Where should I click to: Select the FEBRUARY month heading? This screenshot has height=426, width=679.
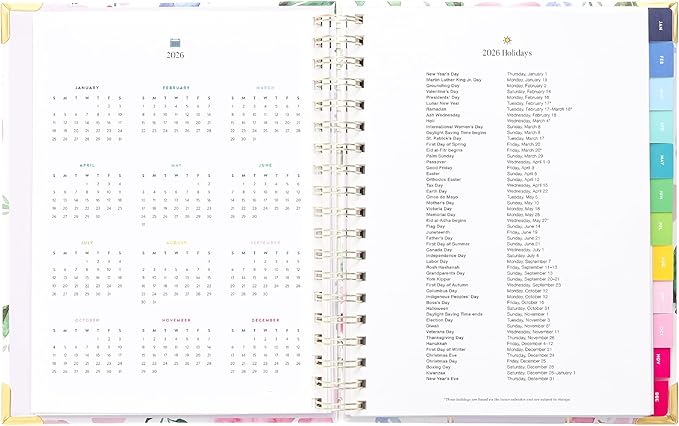176,88
